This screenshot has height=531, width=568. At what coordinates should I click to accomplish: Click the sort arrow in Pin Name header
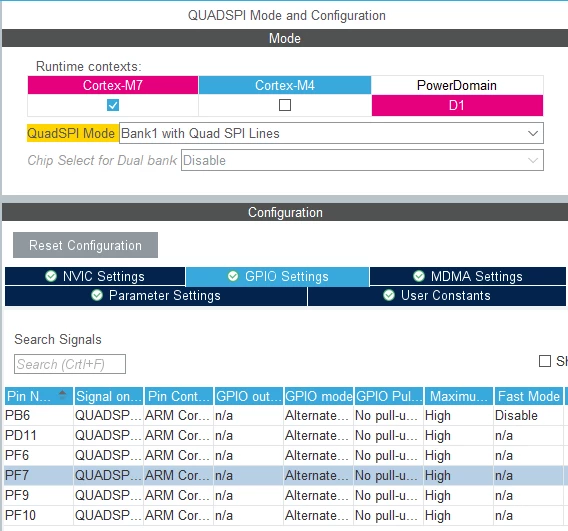click(x=63, y=394)
